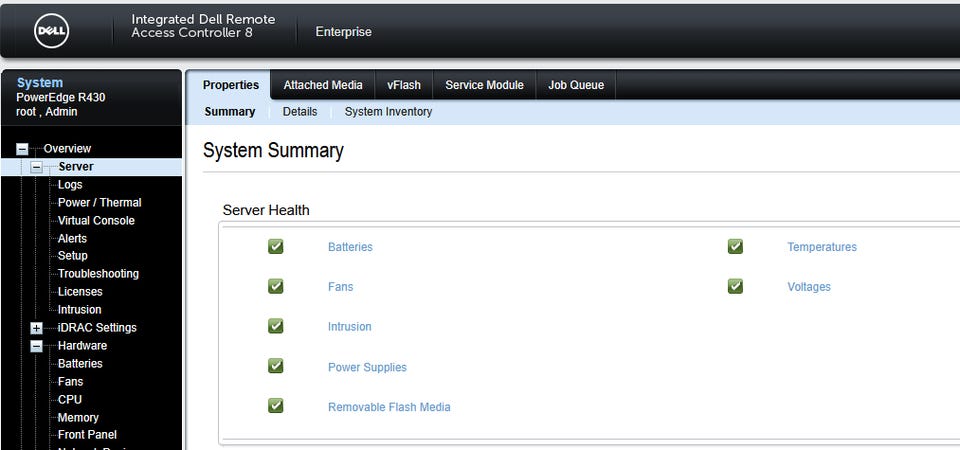Click the Fans green health status icon
The height and width of the screenshot is (450, 960).
point(276,286)
